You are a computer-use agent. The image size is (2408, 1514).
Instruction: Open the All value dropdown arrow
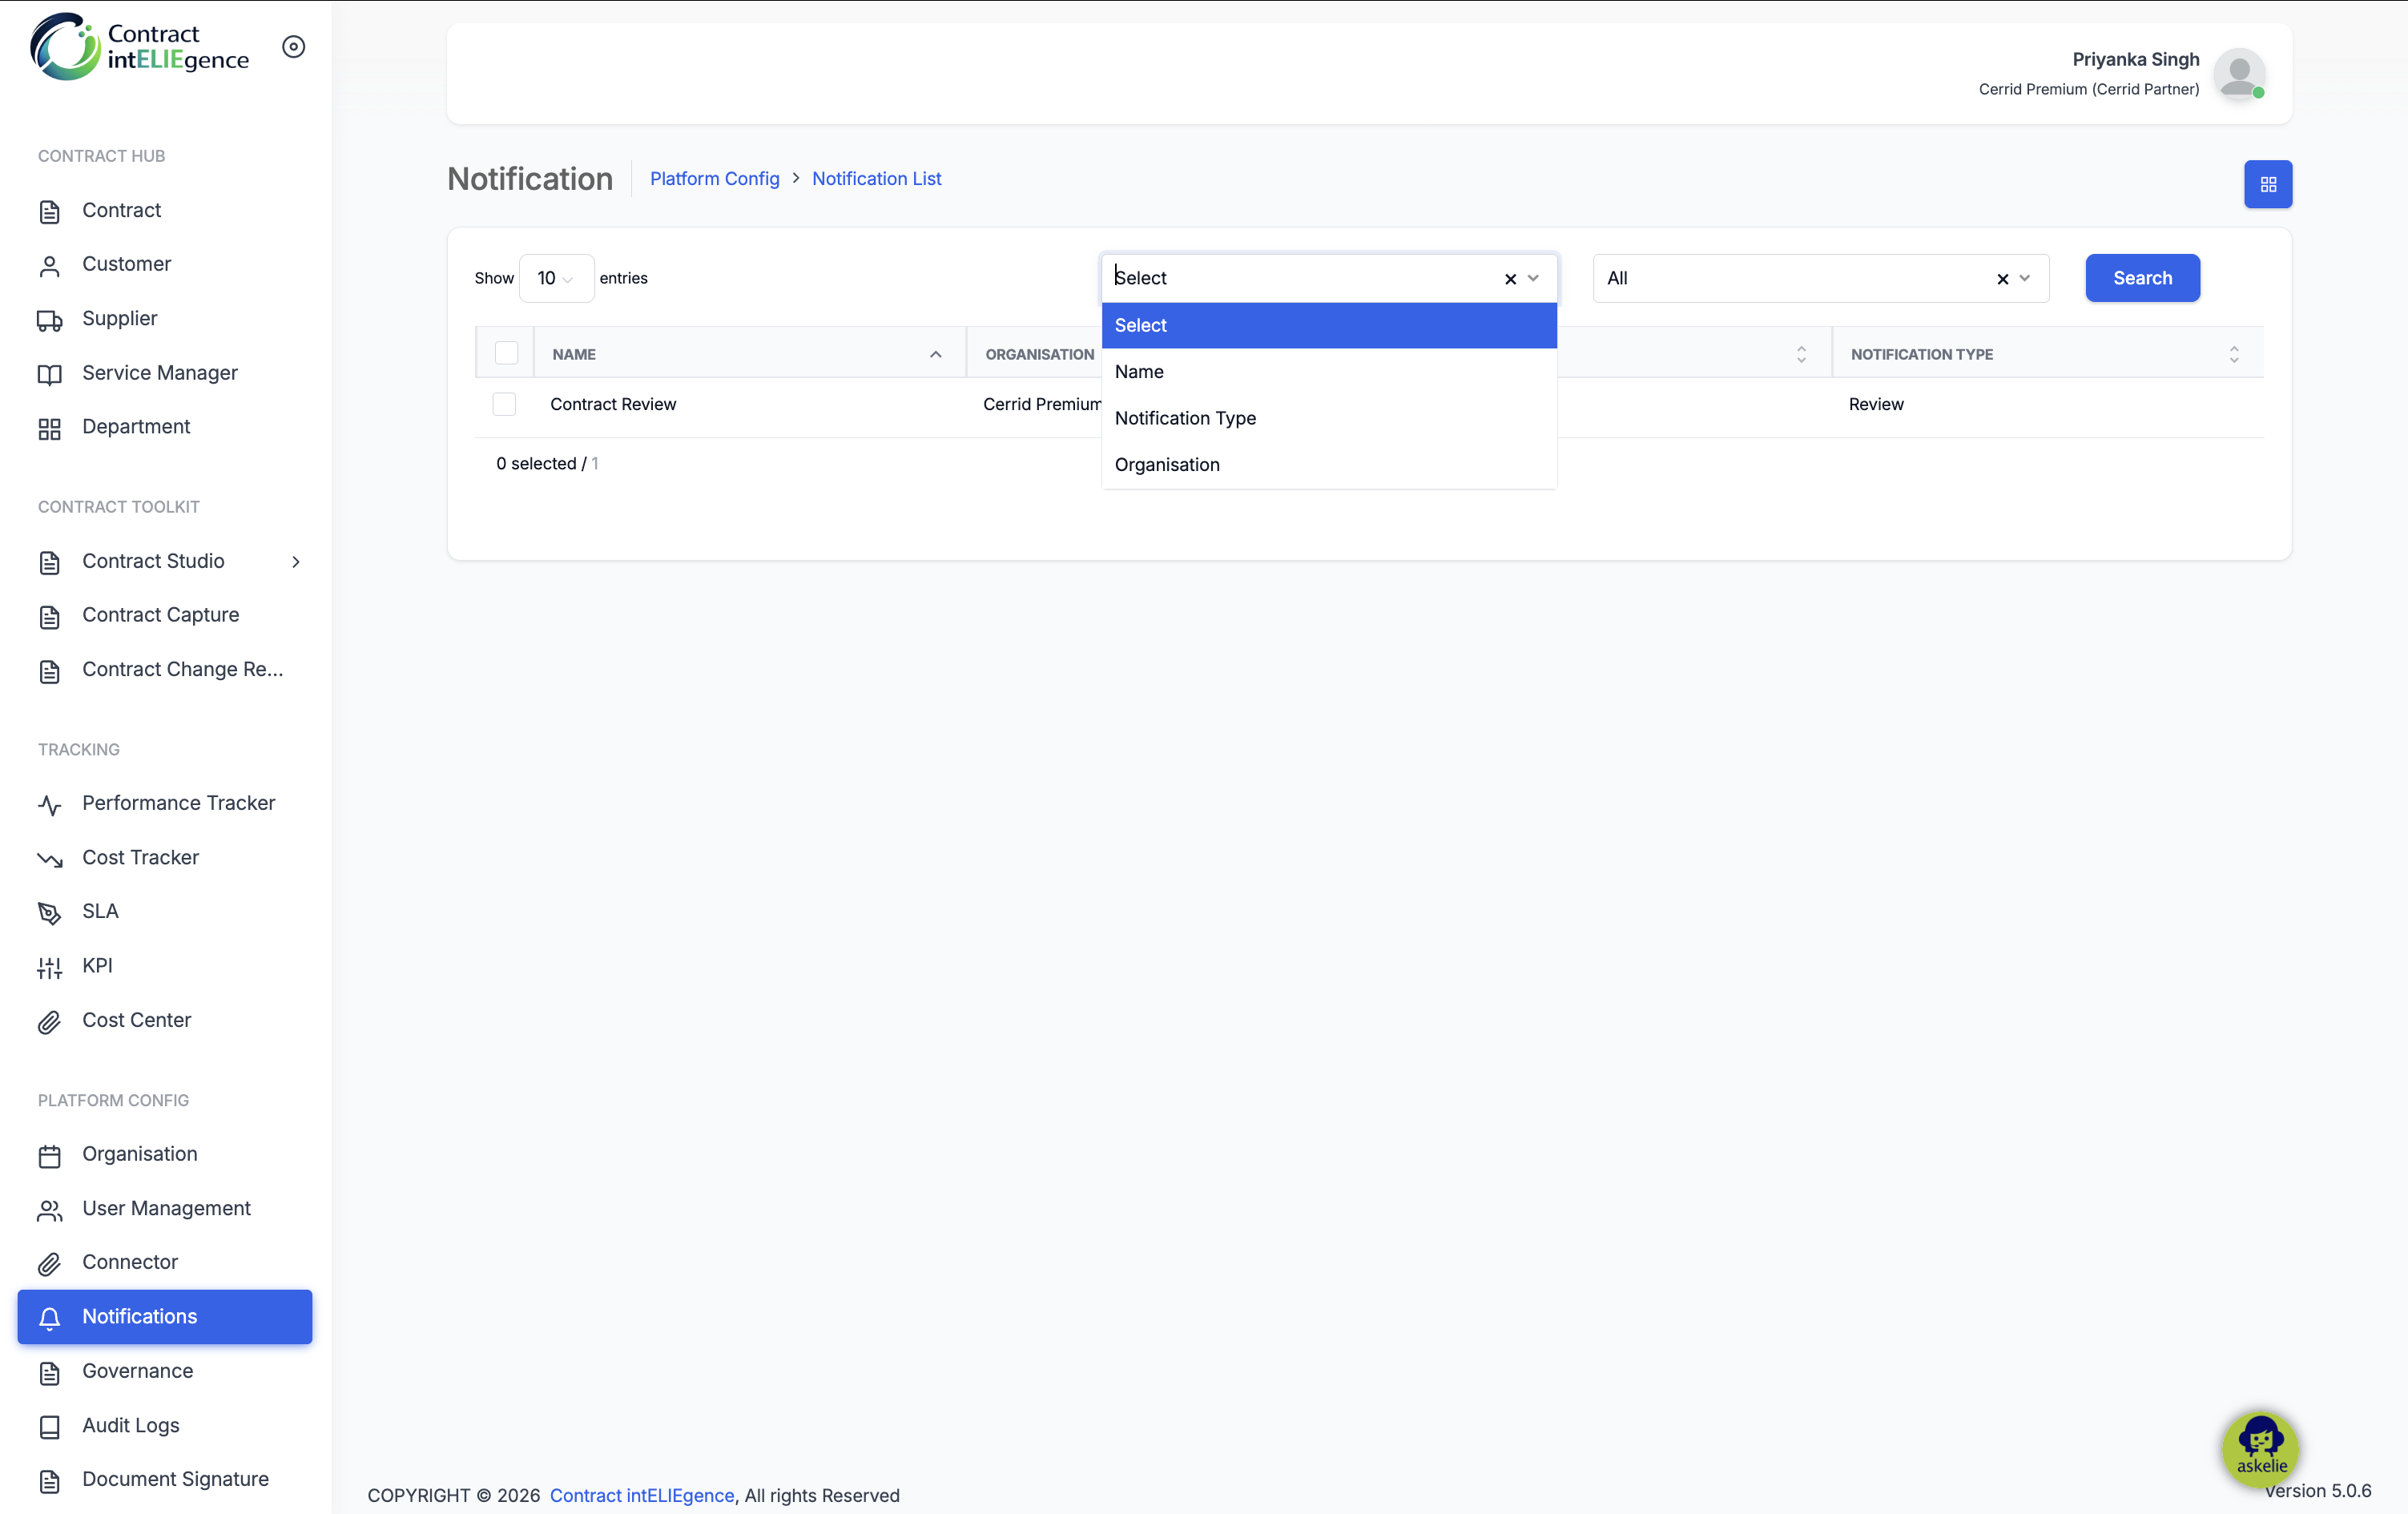click(2024, 278)
